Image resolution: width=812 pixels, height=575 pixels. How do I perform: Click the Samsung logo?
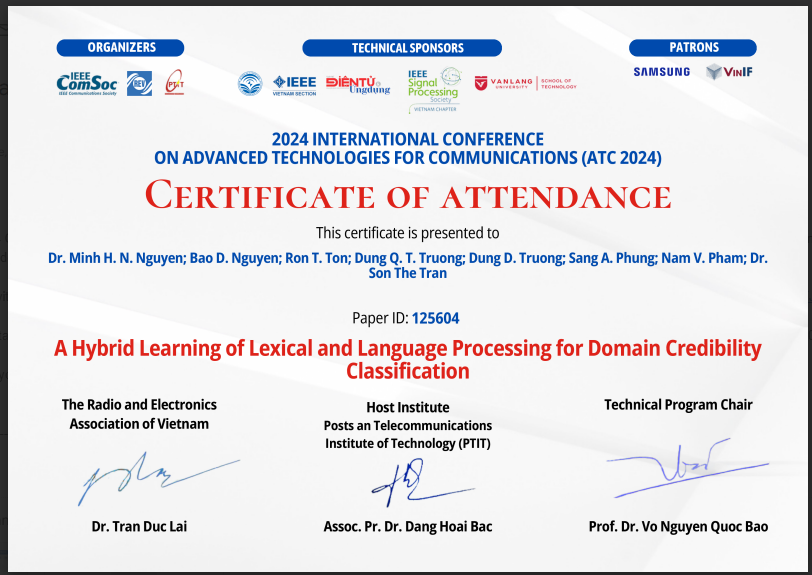coord(661,72)
